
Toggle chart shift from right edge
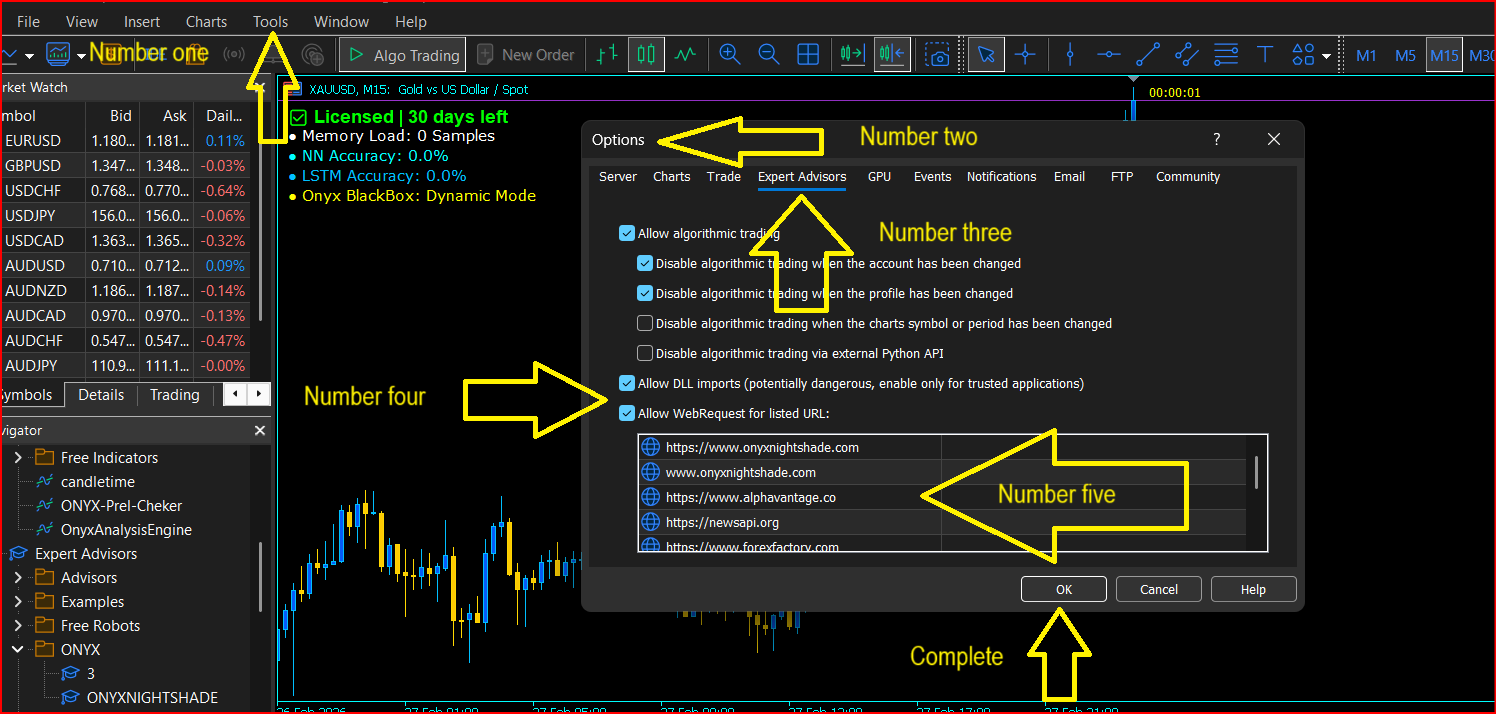click(892, 55)
